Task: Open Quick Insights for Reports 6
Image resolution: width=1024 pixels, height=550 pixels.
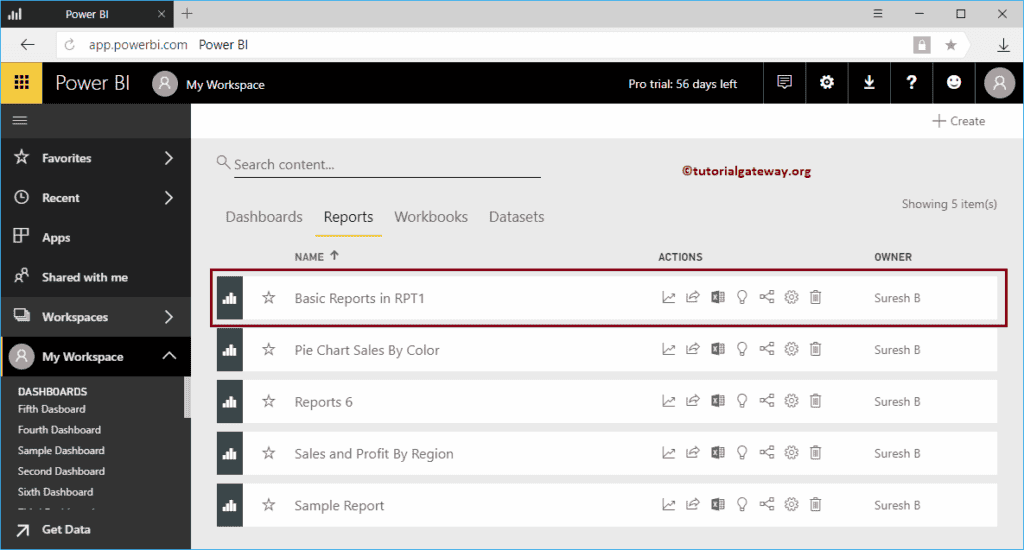Action: pyautogui.click(x=742, y=401)
